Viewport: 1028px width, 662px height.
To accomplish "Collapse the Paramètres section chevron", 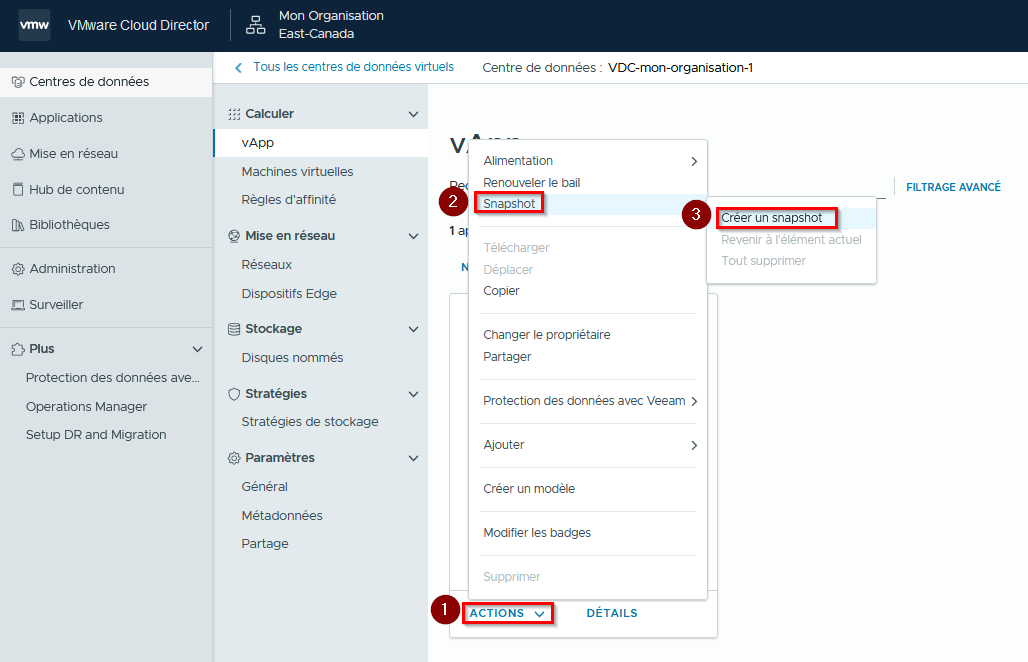I will 413,458.
